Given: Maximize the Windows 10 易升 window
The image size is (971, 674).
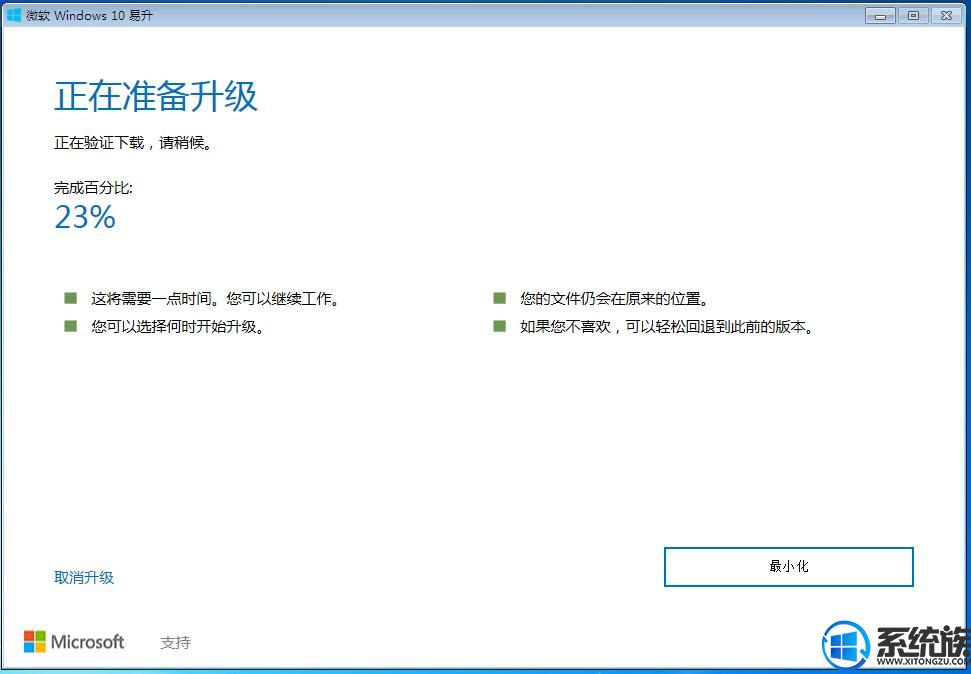Looking at the screenshot, I should [913, 16].
